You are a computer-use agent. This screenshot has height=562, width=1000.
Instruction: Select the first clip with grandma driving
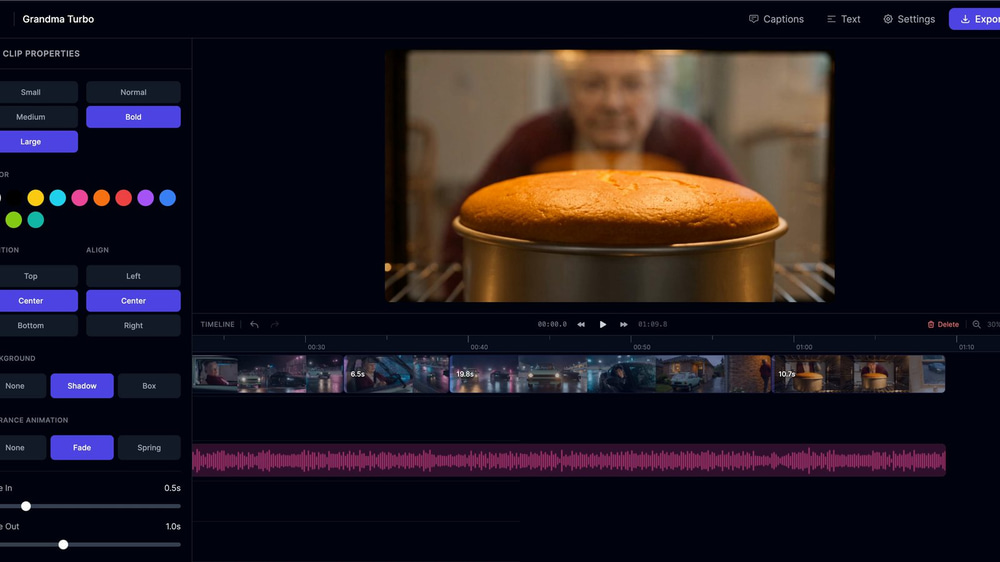[268, 374]
